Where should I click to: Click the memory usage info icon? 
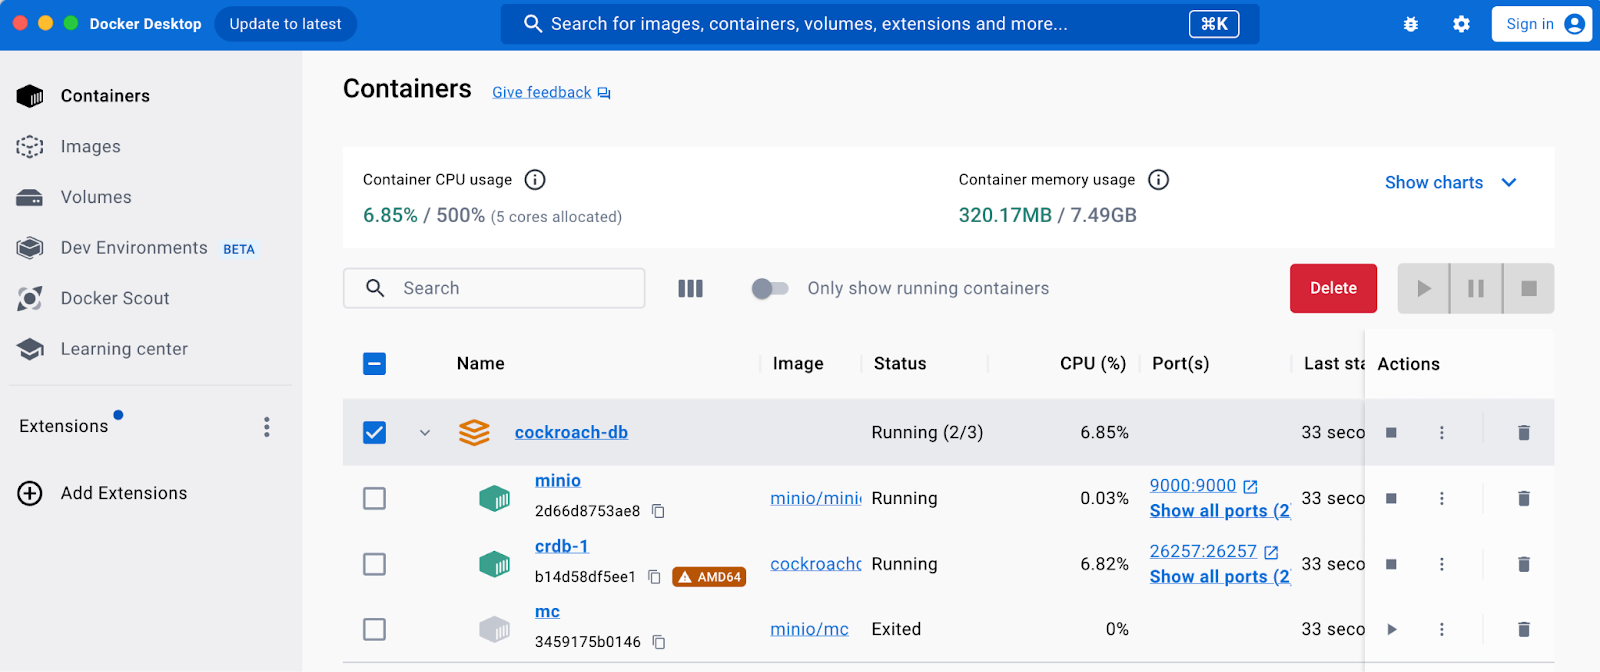(1158, 180)
